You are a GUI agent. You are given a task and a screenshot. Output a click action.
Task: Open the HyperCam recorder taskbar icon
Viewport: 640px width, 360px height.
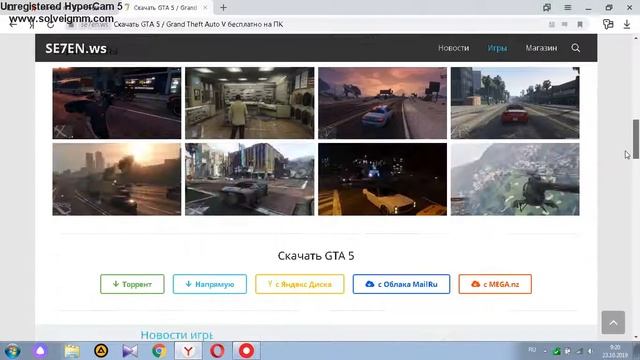click(246, 351)
